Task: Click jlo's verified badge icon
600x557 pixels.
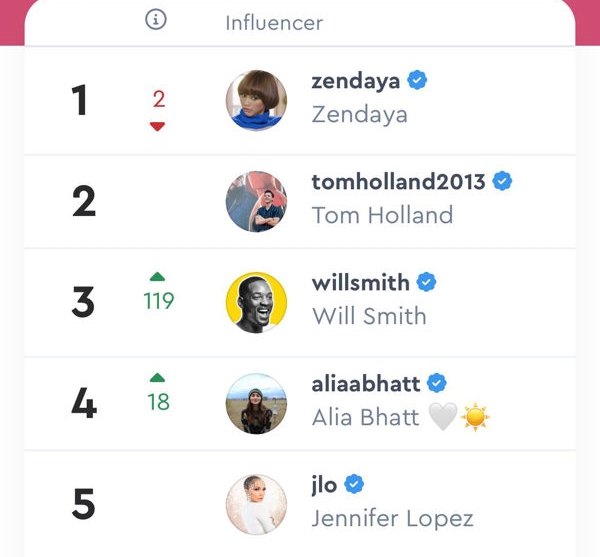Action: (354, 484)
